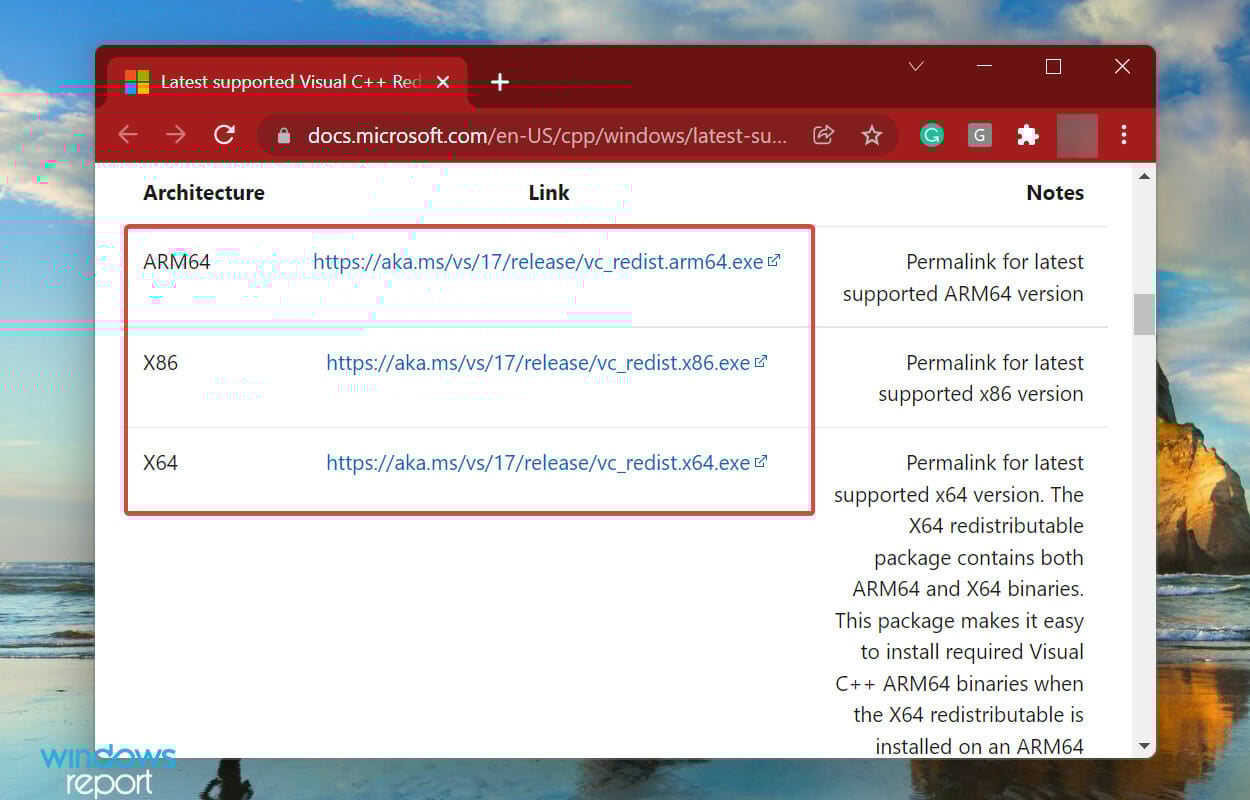Download vc_redist.x86.exe link
Viewport: 1250px width, 800px height.
point(546,363)
